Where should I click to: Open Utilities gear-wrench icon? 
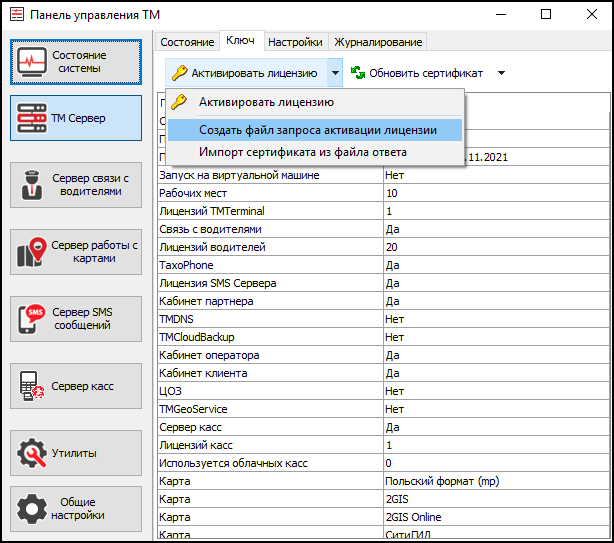(34, 453)
